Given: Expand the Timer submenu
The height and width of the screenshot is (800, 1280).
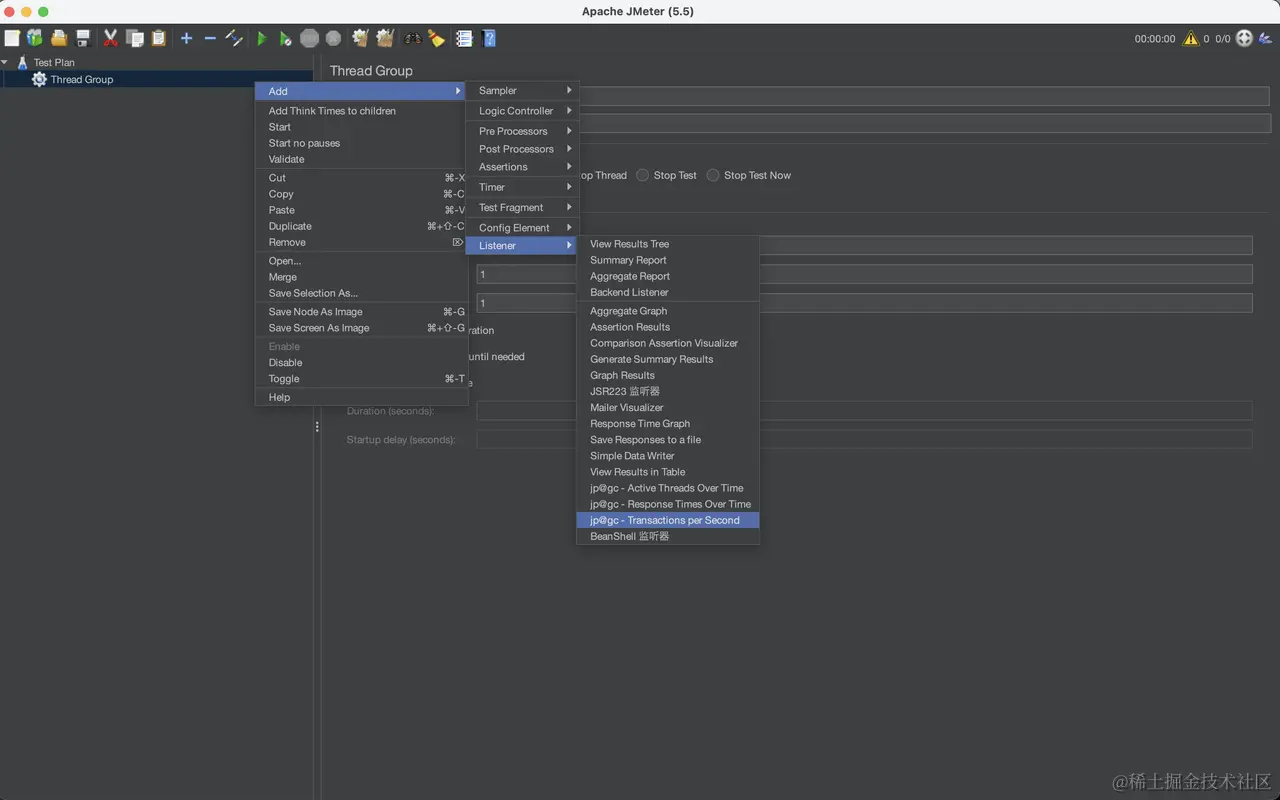Looking at the screenshot, I should pyautogui.click(x=522, y=187).
